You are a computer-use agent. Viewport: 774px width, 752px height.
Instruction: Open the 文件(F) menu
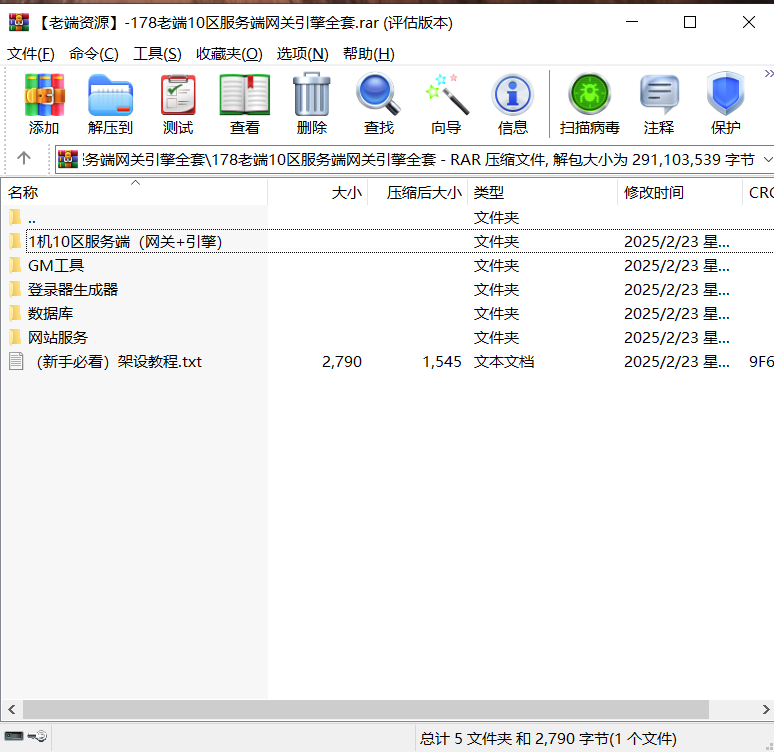click(x=31, y=54)
